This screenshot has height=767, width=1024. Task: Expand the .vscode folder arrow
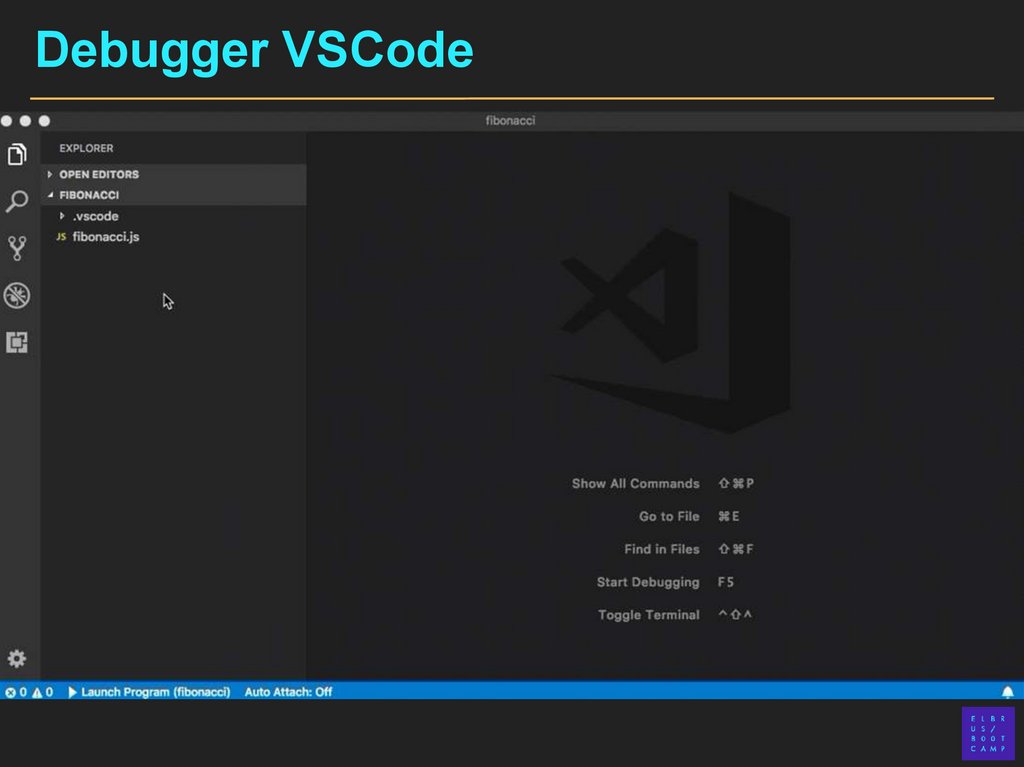pos(62,216)
